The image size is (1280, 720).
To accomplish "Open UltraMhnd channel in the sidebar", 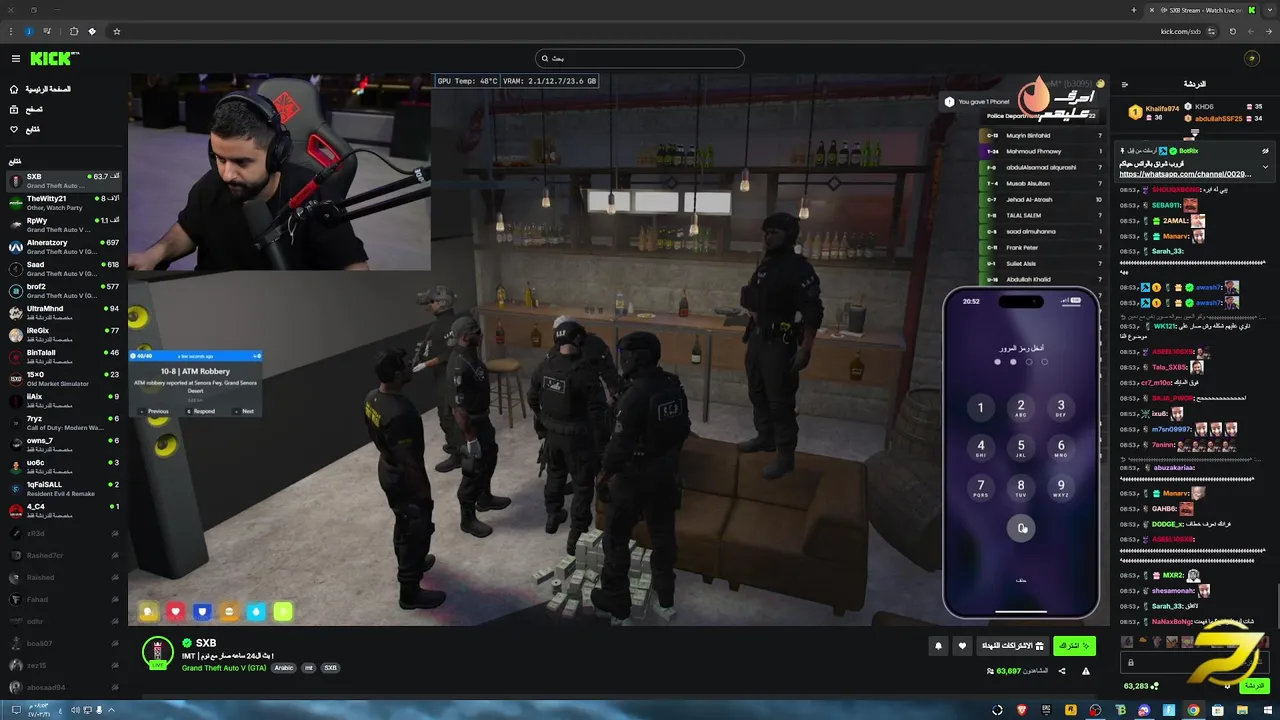I will click(x=64, y=313).
